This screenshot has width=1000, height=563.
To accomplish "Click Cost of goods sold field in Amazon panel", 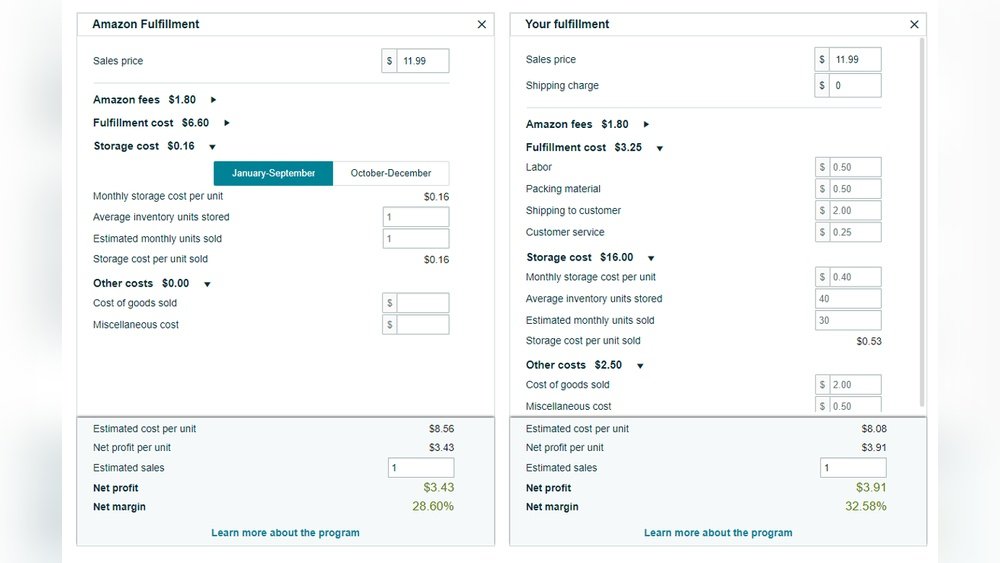I will click(x=422, y=303).
